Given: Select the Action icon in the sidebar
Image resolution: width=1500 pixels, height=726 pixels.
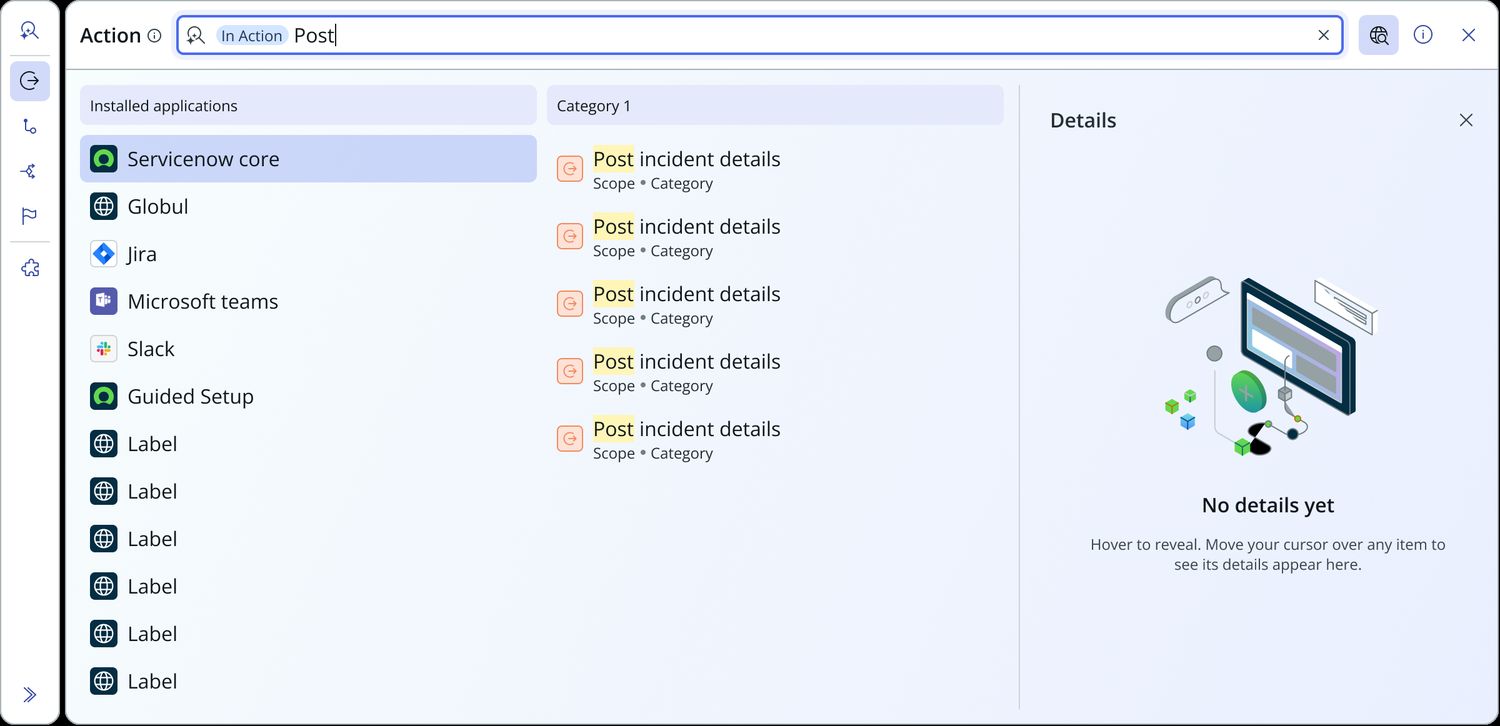Looking at the screenshot, I should [29, 81].
